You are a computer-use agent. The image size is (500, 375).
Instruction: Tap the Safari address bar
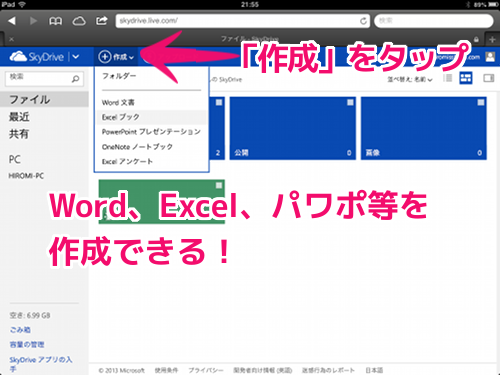242,21
